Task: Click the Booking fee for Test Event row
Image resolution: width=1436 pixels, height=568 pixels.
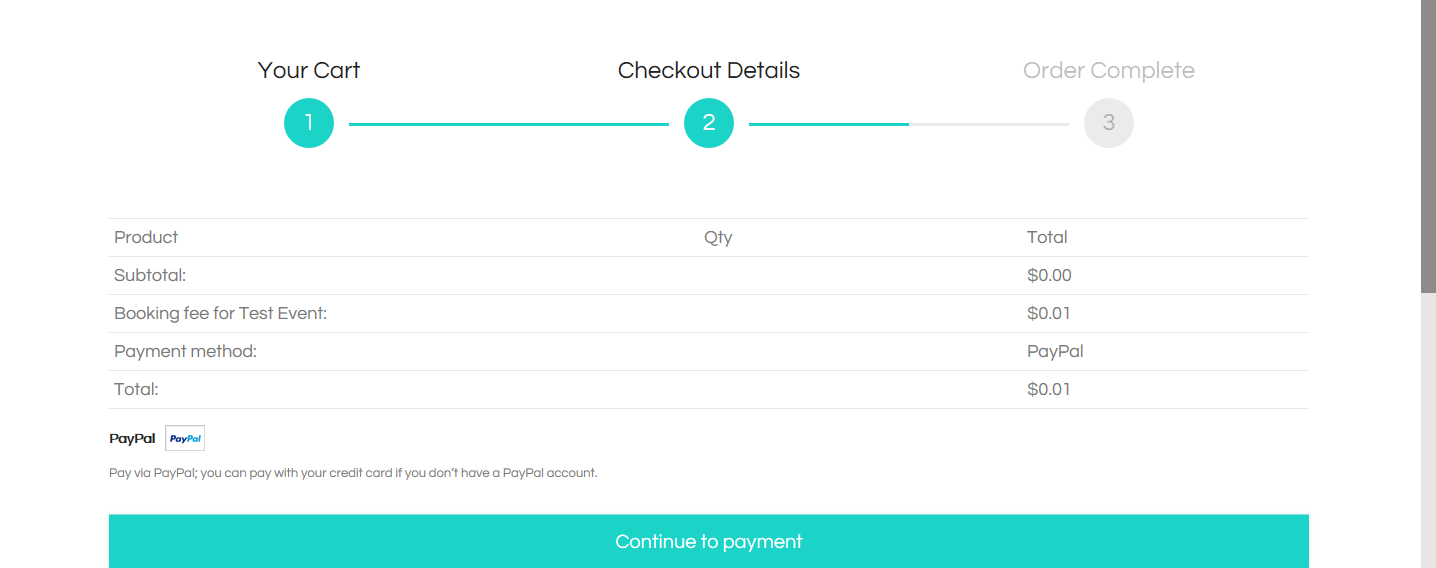Action: pyautogui.click(x=709, y=313)
